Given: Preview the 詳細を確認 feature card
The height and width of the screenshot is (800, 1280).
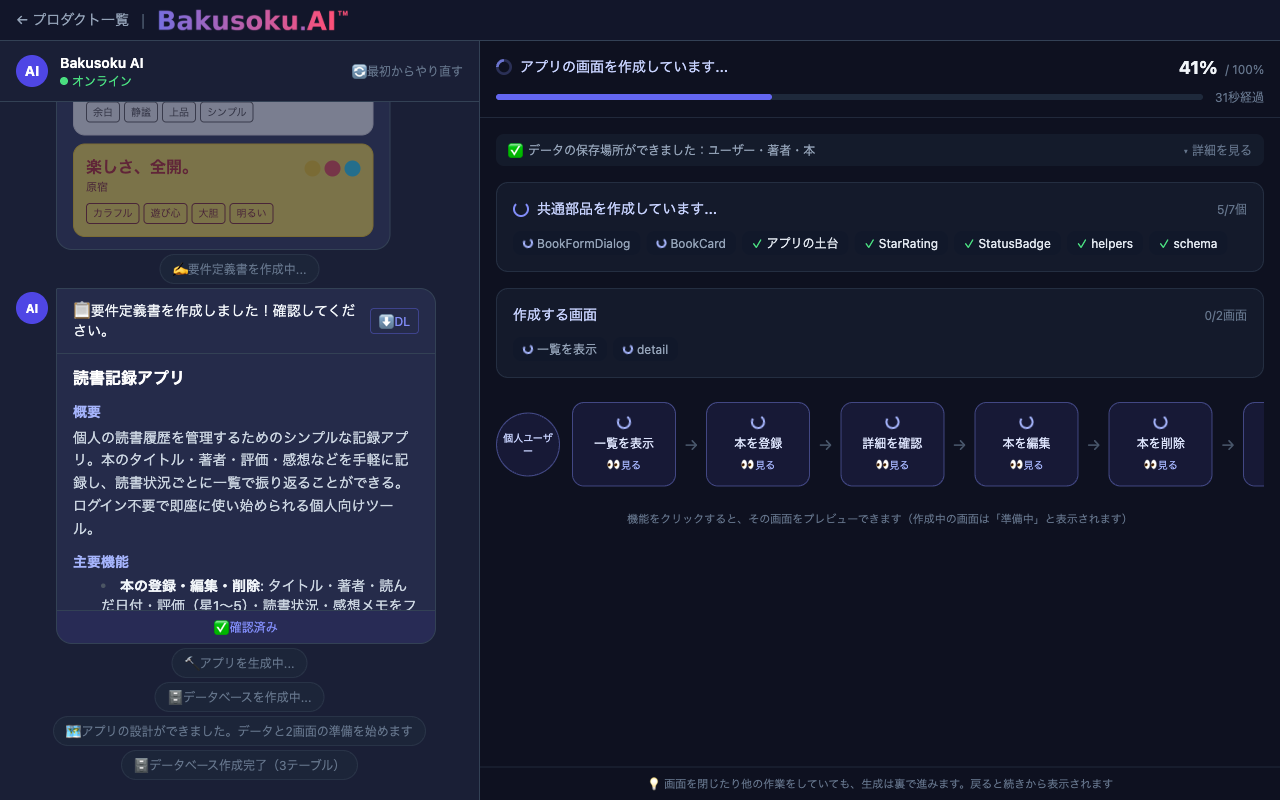Looking at the screenshot, I should [x=892, y=444].
